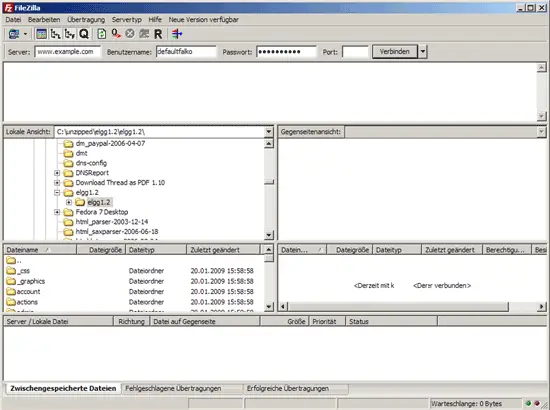Click message log scrollbar up arrow

tap(542, 67)
